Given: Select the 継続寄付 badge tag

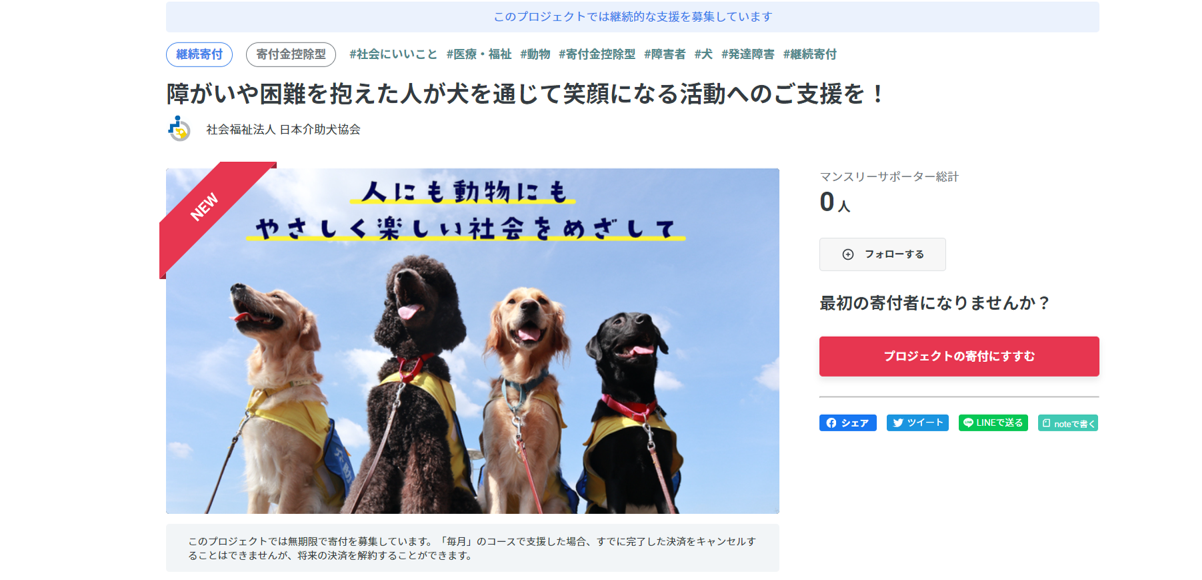Looking at the screenshot, I should point(200,54).
